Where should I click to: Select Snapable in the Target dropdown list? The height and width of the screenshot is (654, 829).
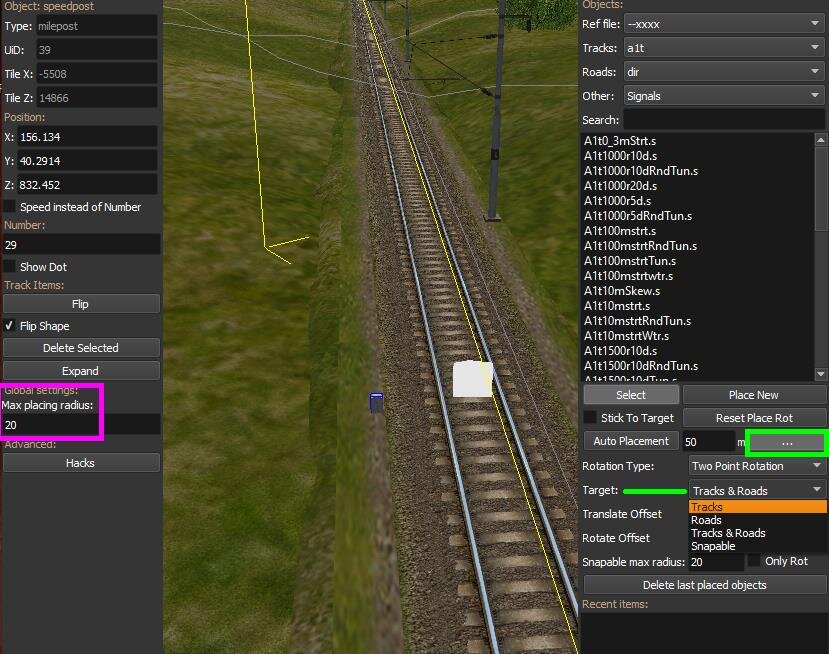713,546
